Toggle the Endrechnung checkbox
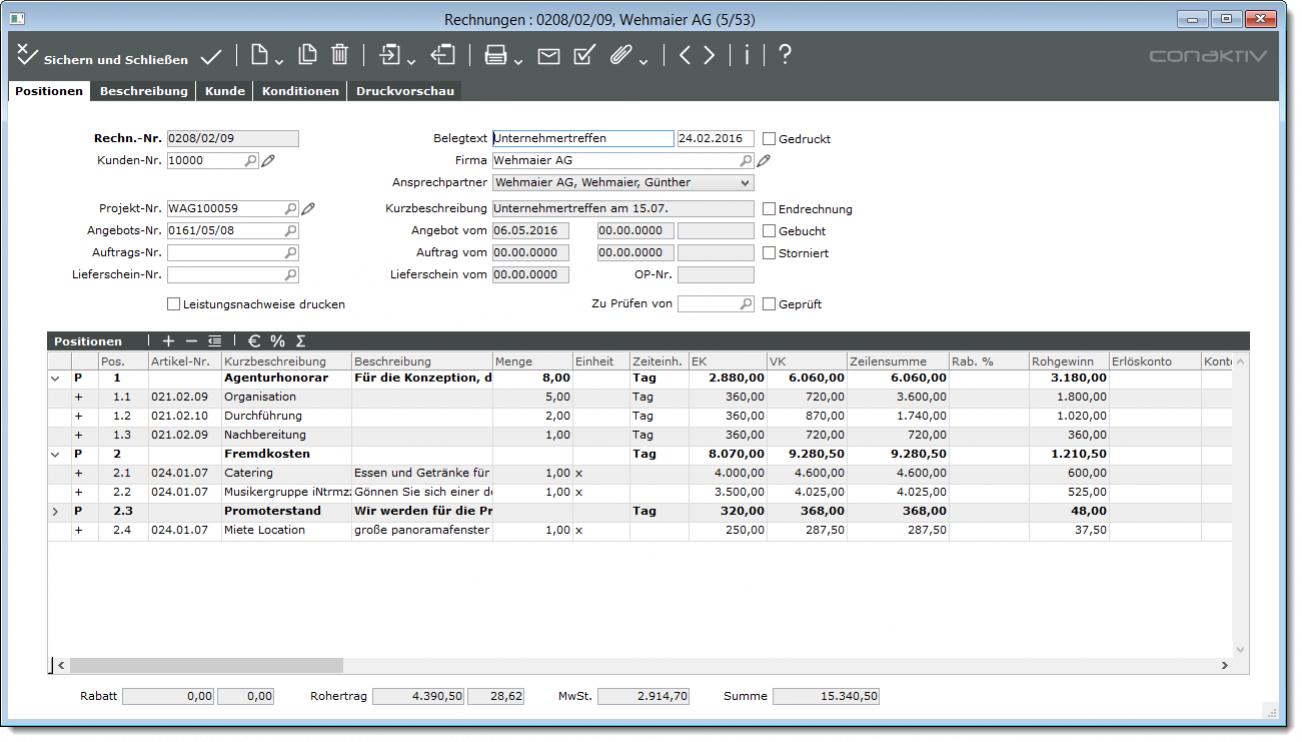 [769, 209]
